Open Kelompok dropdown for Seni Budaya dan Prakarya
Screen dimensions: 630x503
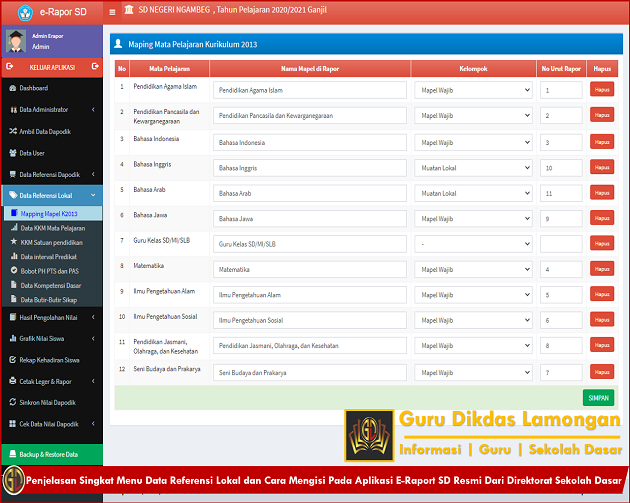pos(473,372)
